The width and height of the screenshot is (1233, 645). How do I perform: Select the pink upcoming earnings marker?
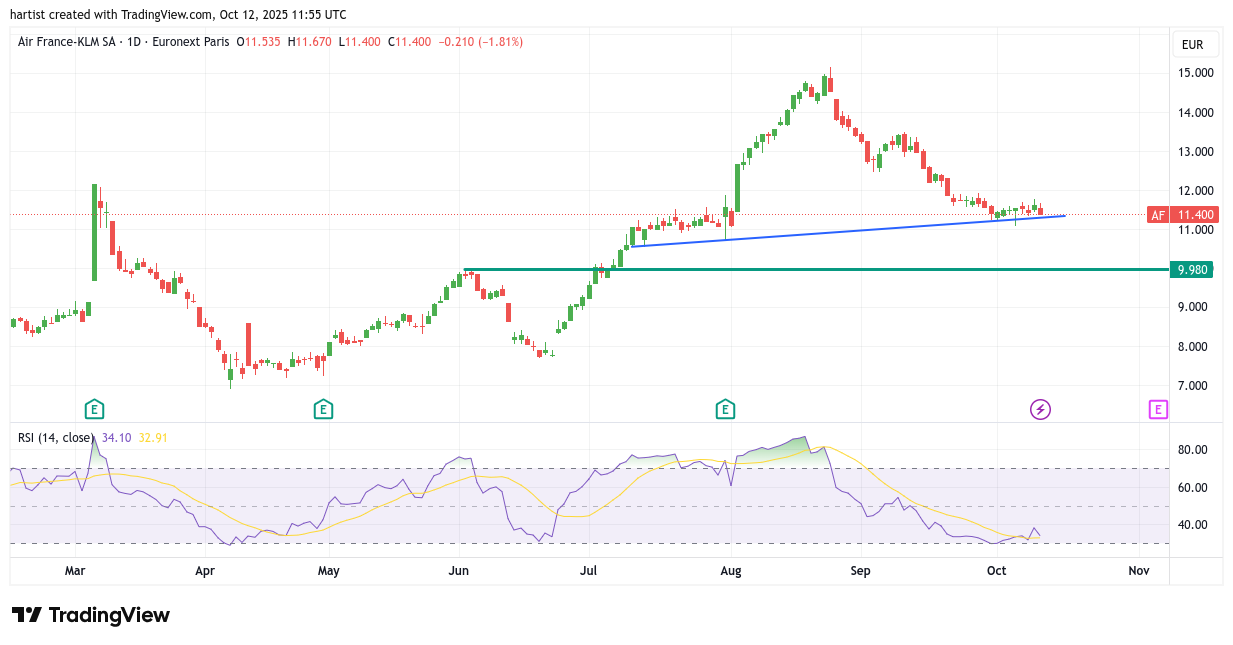(1158, 409)
